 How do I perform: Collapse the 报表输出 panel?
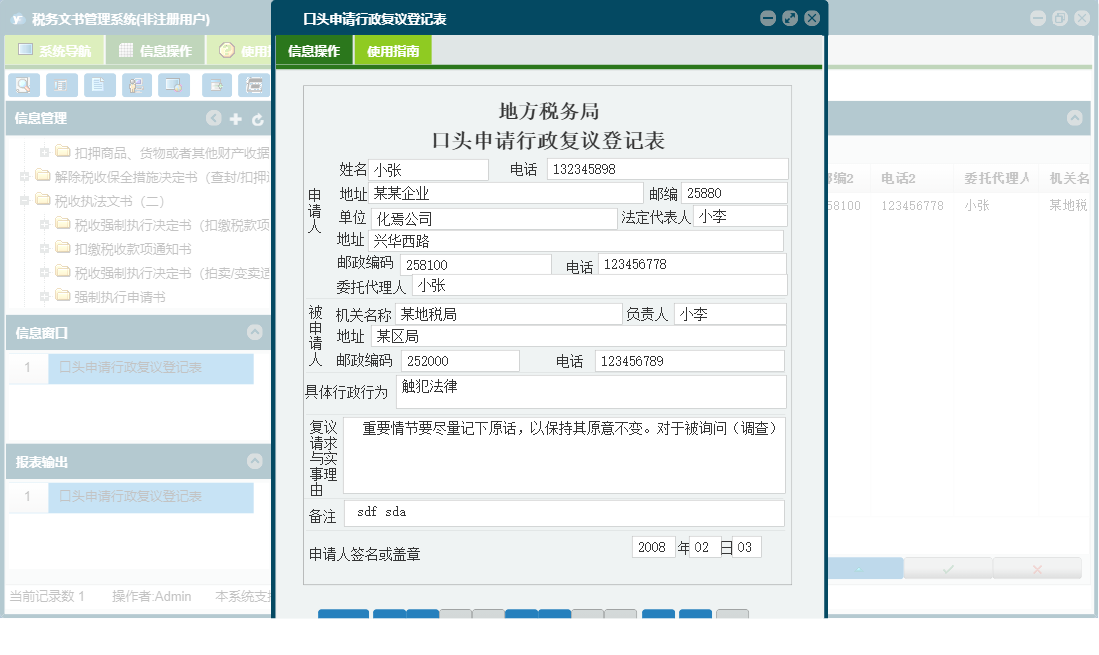click(256, 461)
